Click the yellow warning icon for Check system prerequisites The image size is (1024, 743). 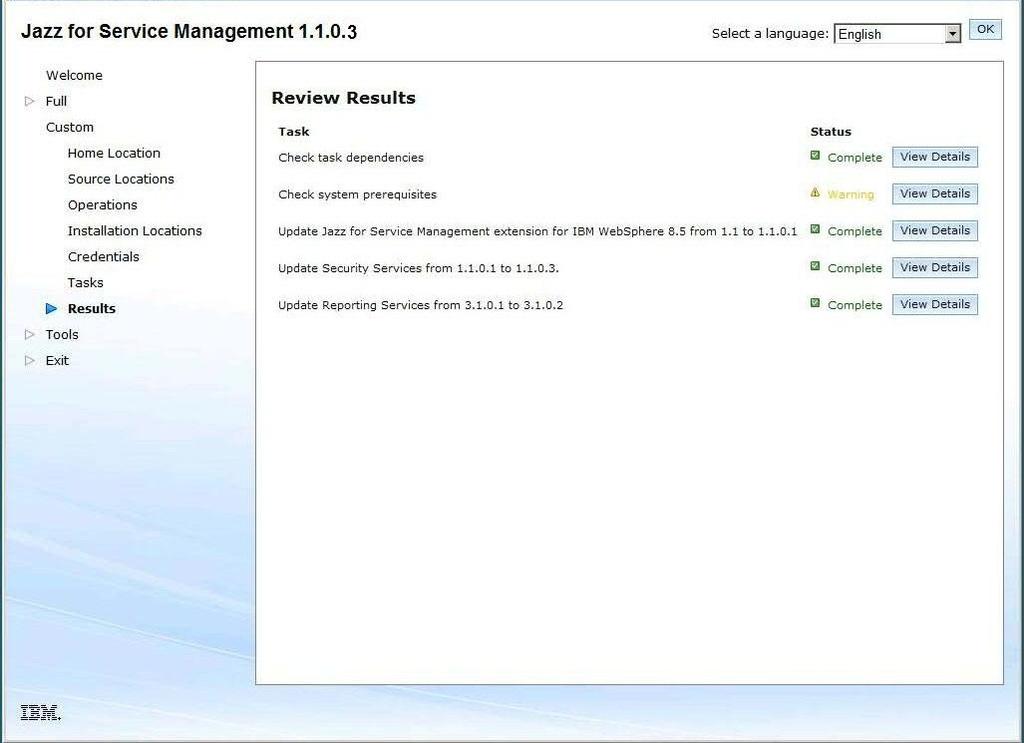point(815,193)
